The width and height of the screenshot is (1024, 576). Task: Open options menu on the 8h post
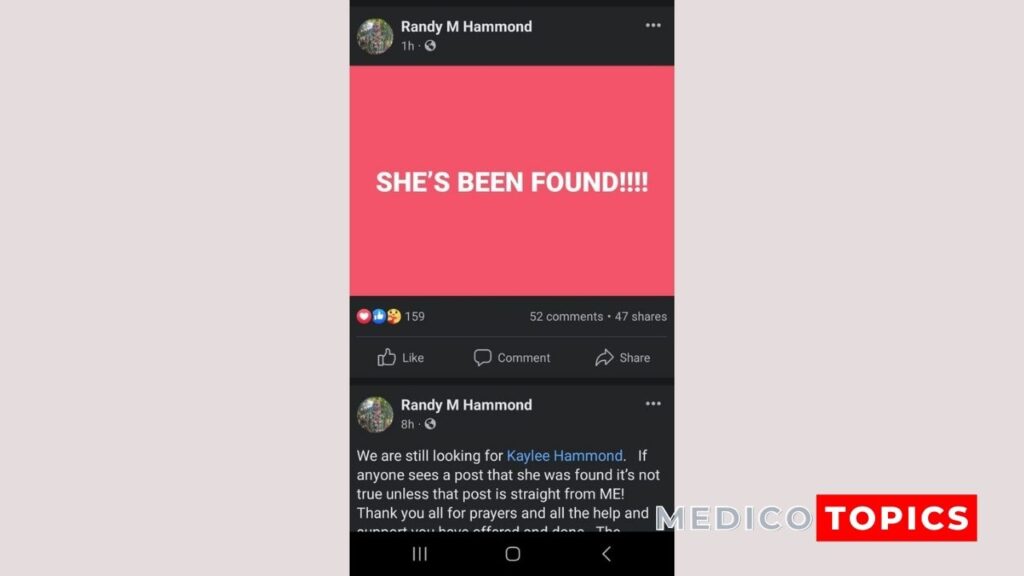tap(653, 404)
